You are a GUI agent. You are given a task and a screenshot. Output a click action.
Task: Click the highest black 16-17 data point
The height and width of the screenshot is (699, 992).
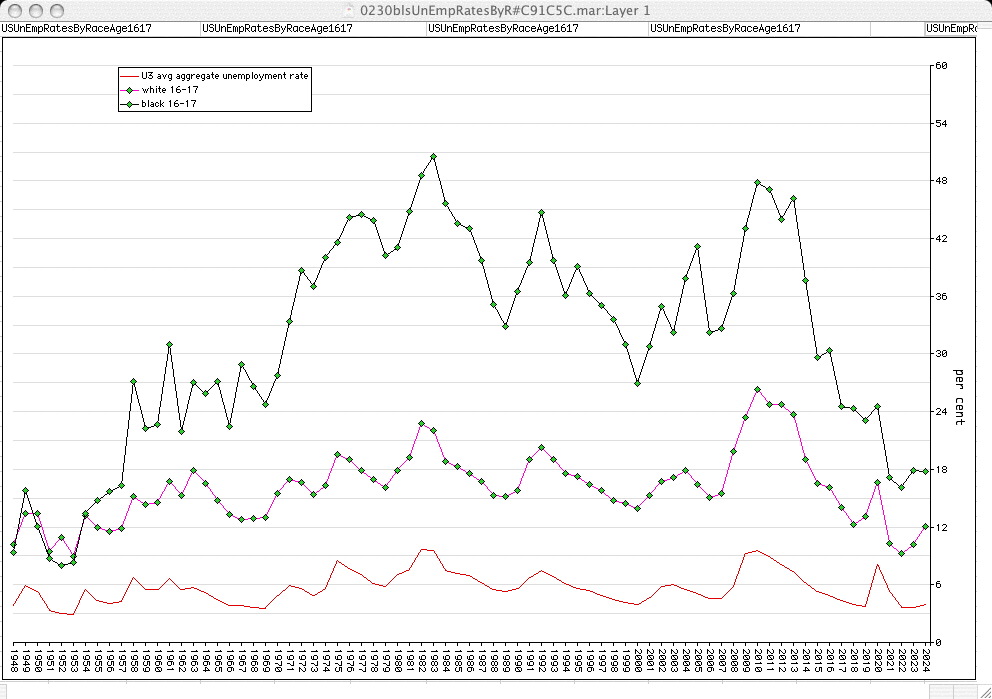[x=433, y=156]
